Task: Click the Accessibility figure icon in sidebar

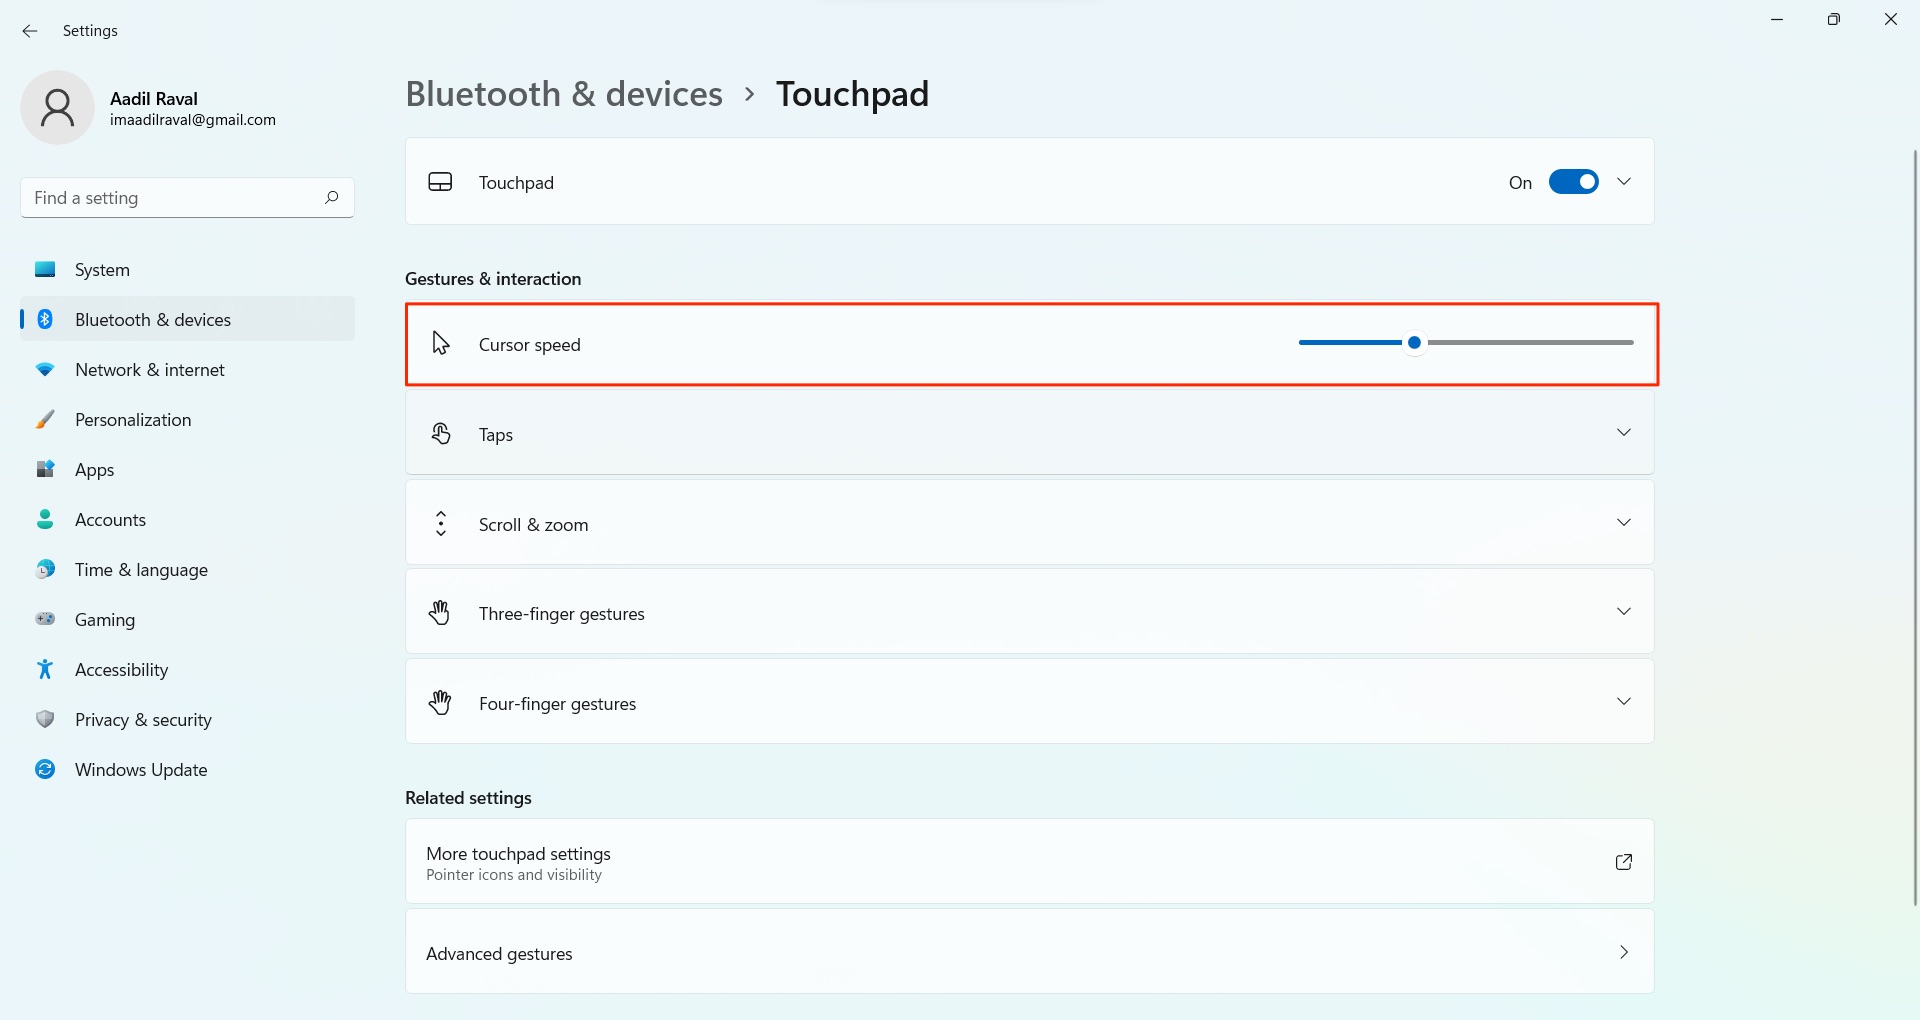Action: pyautogui.click(x=45, y=669)
